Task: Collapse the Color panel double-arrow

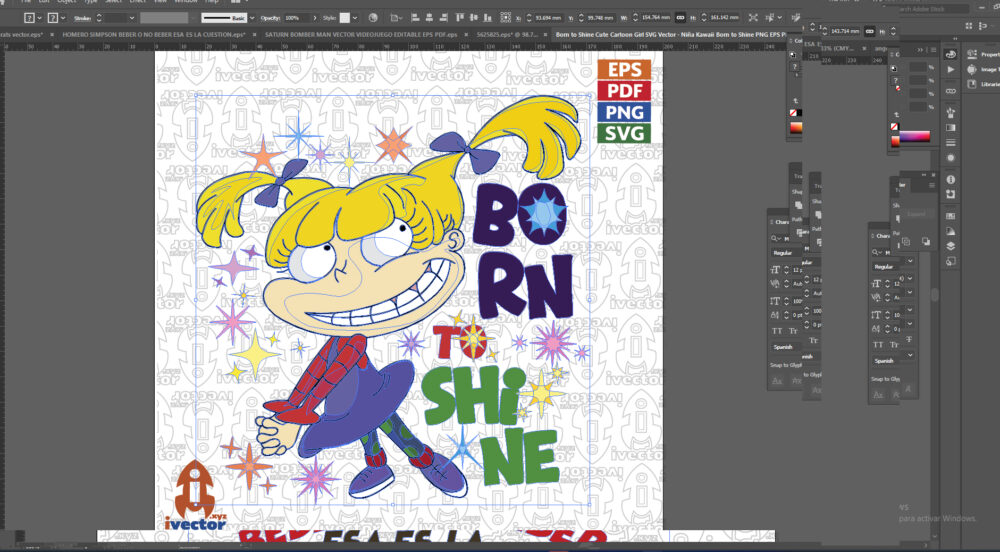Action: coord(920,49)
